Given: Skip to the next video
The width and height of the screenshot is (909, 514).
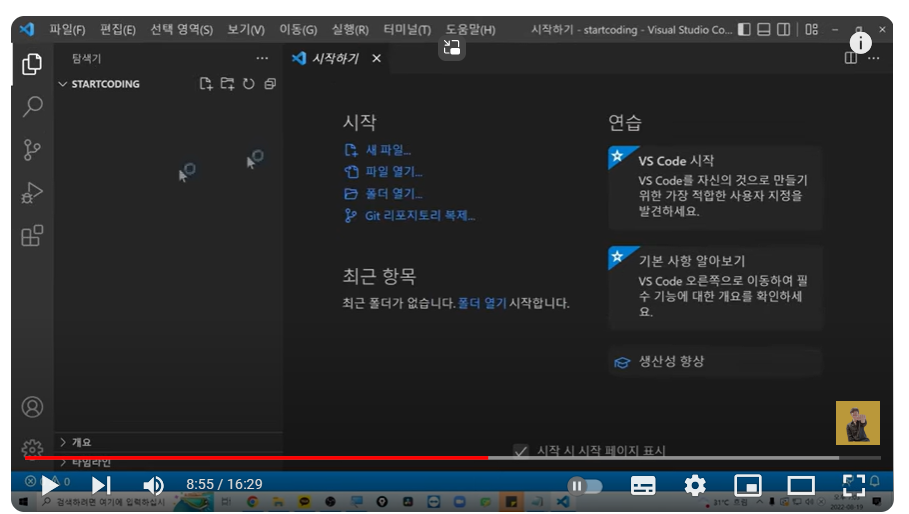Looking at the screenshot, I should click(101, 486).
